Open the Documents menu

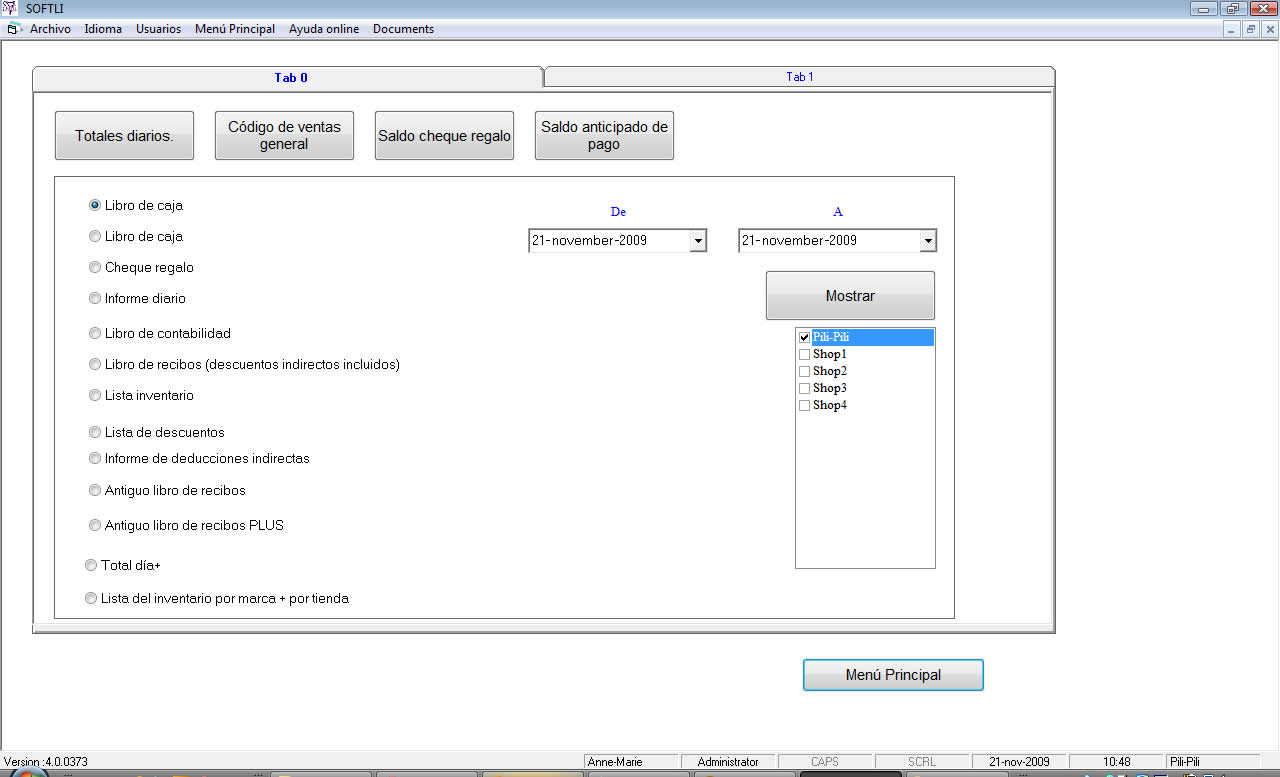pyautogui.click(x=403, y=29)
